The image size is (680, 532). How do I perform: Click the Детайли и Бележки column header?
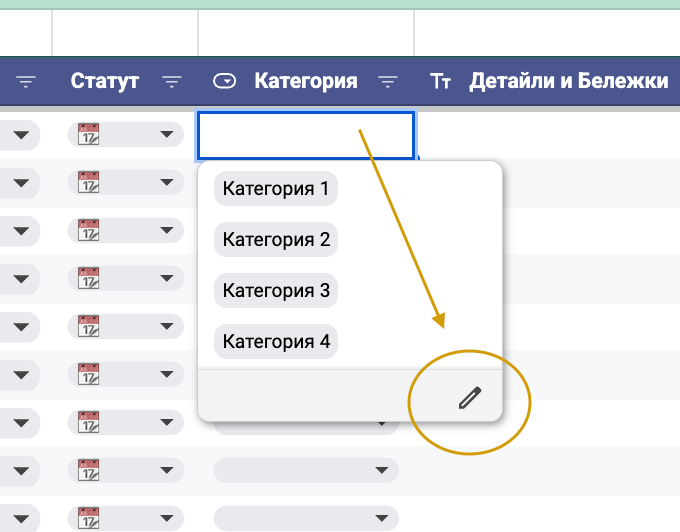pos(568,82)
